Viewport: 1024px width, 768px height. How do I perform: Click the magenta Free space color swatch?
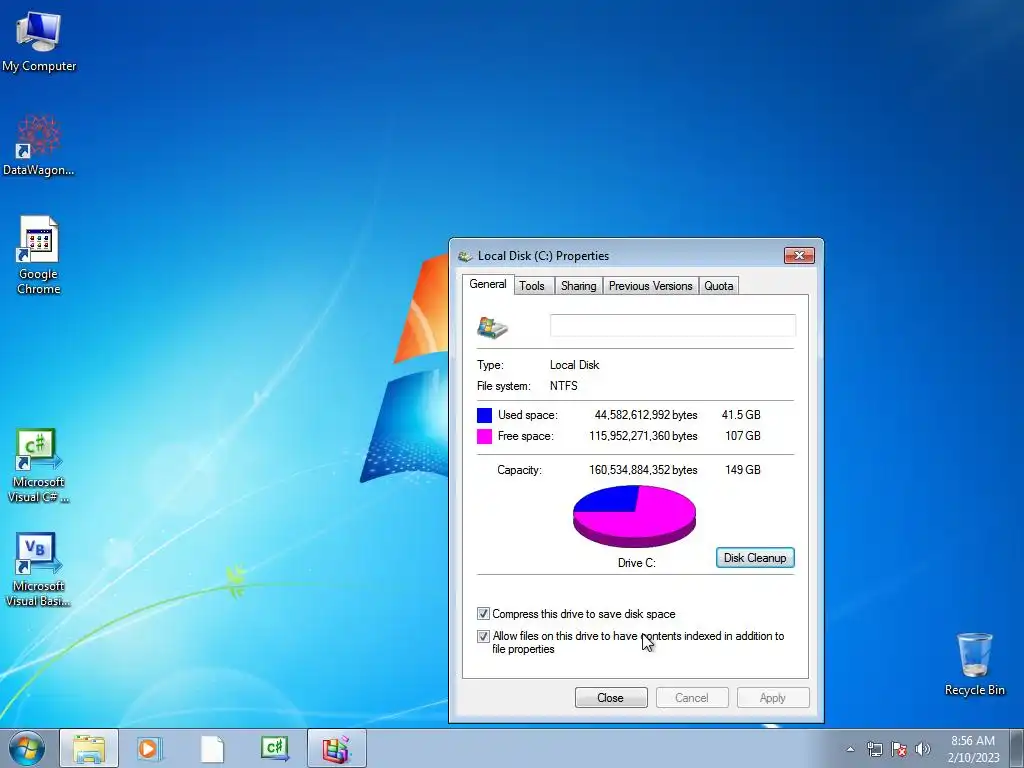pyautogui.click(x=484, y=436)
